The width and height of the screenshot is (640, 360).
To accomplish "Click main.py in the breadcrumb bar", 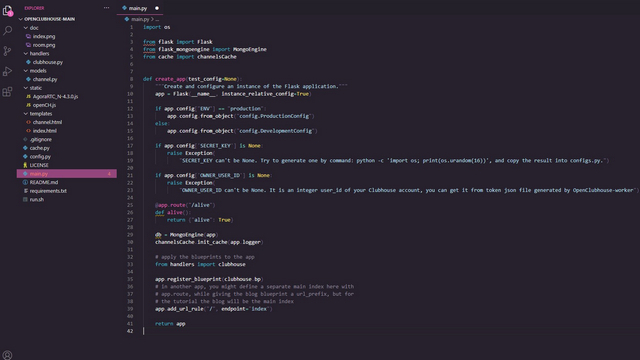I will tap(140, 19).
